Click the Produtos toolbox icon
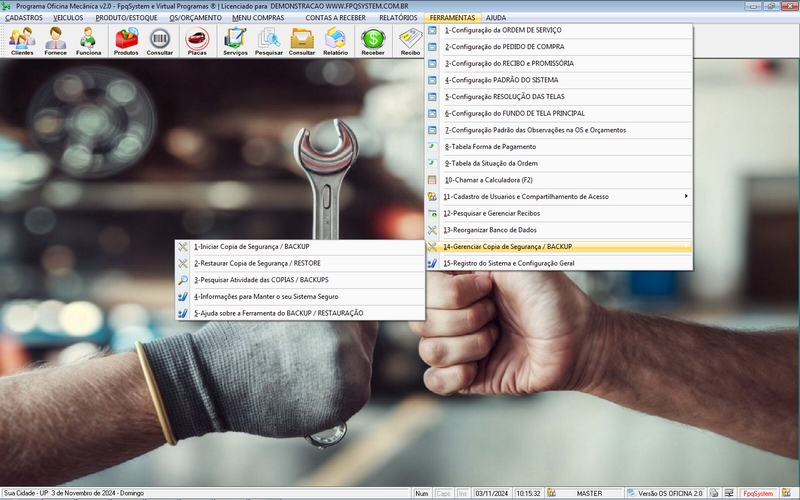The width and height of the screenshot is (800, 500). tap(127, 41)
